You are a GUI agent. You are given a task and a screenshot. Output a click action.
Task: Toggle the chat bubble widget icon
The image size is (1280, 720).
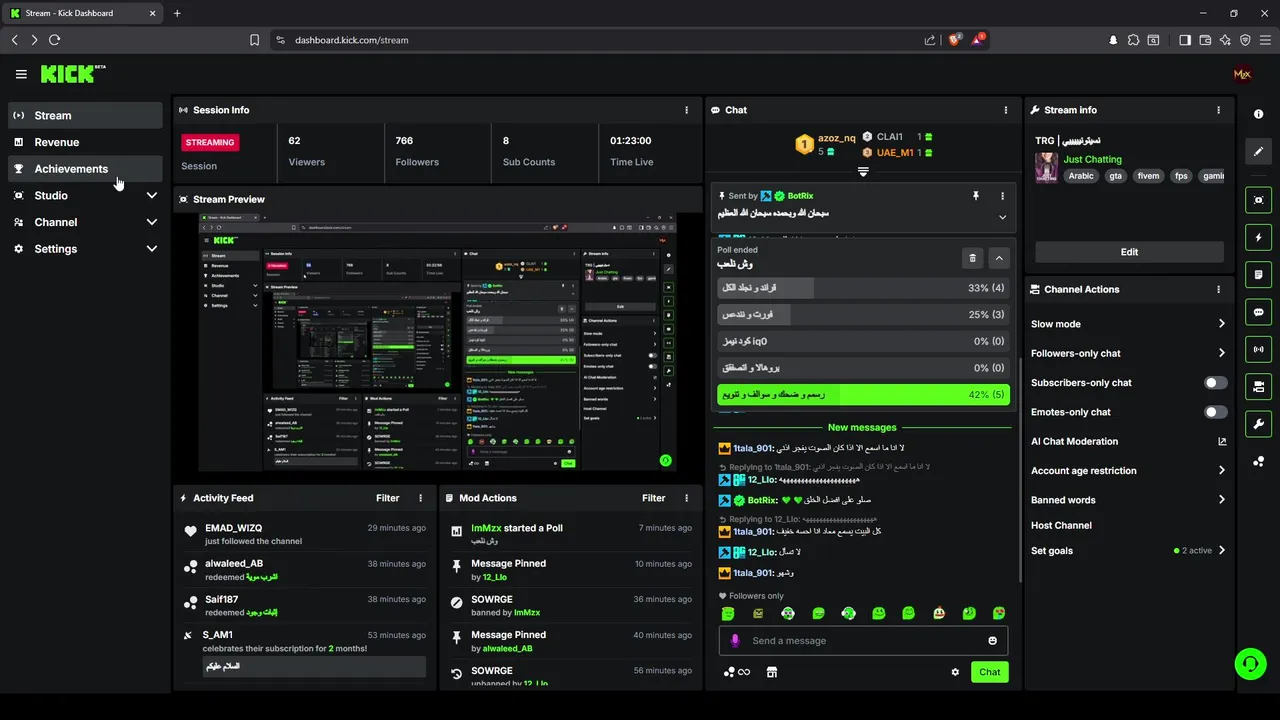point(1258,312)
